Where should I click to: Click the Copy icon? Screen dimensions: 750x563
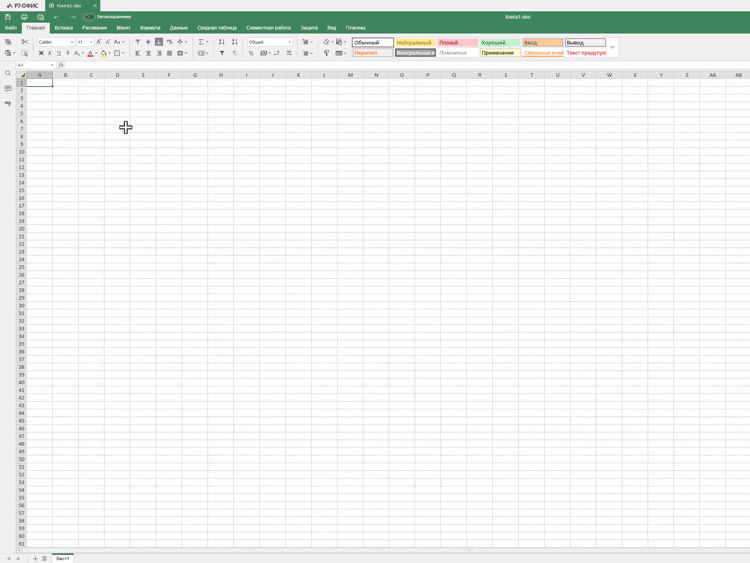click(8, 42)
